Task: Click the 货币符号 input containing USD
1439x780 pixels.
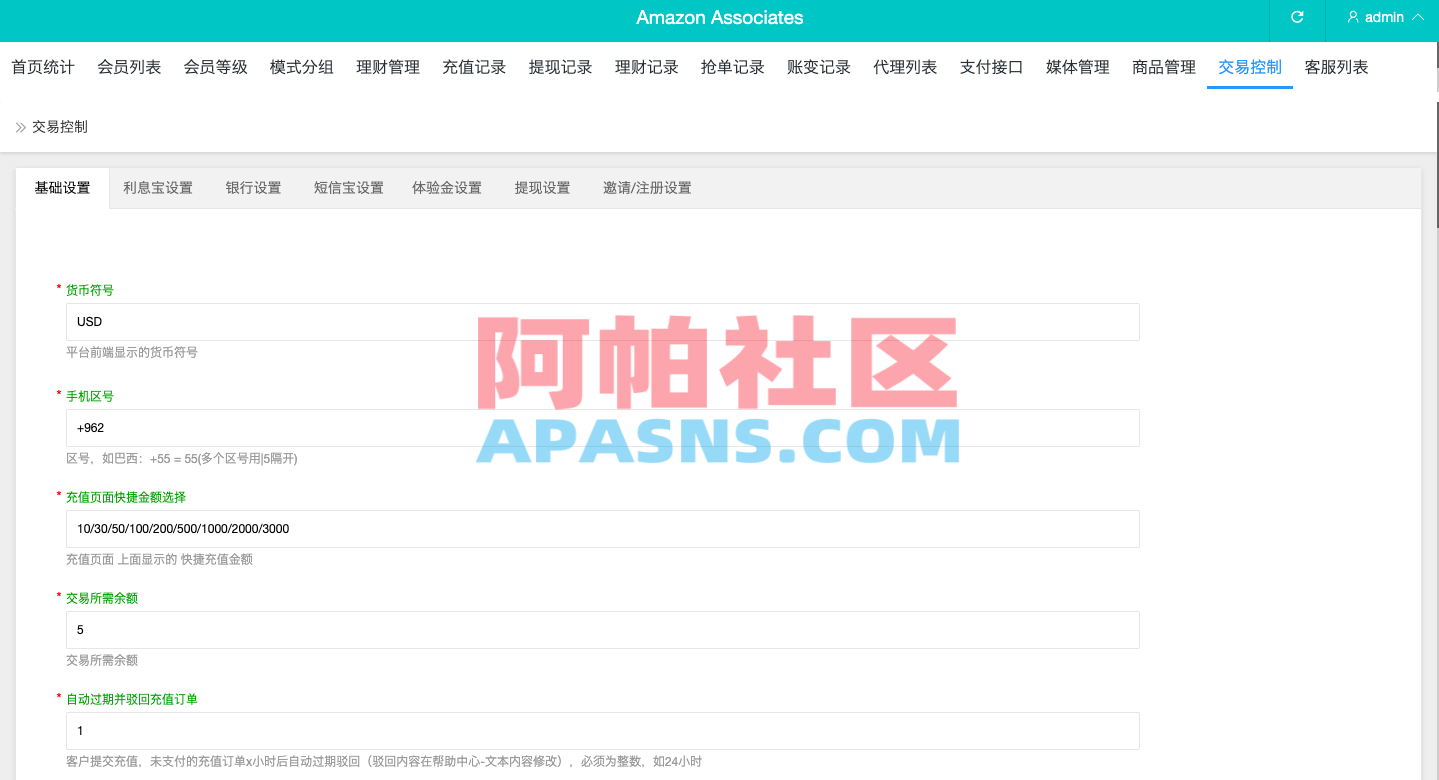Action: (x=602, y=322)
